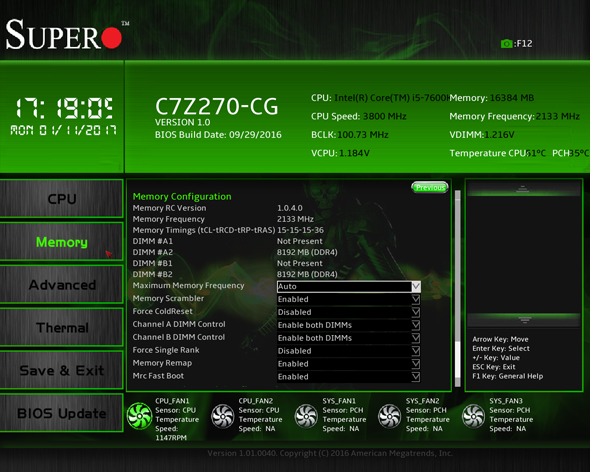Click the help panel scroll-down arrow
This screenshot has width=590, height=472.
pyautogui.click(x=525, y=320)
